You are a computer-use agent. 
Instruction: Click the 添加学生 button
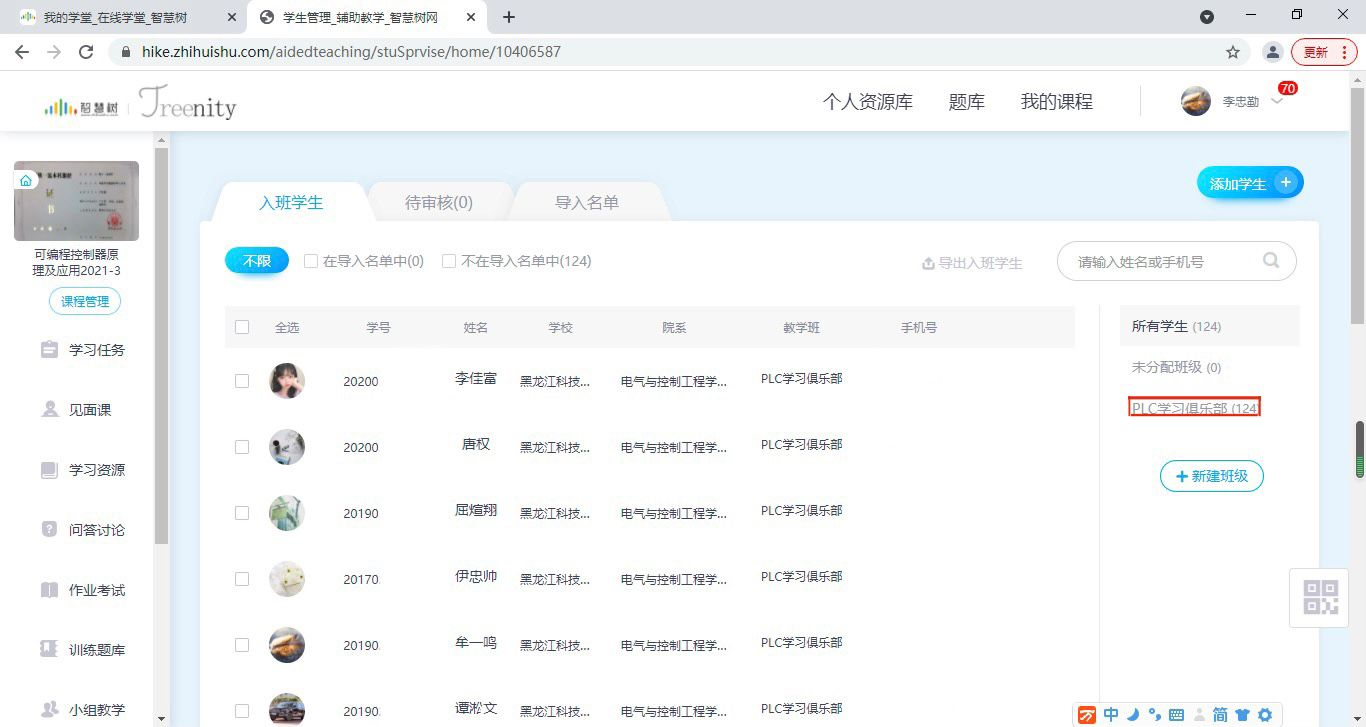click(x=1249, y=183)
